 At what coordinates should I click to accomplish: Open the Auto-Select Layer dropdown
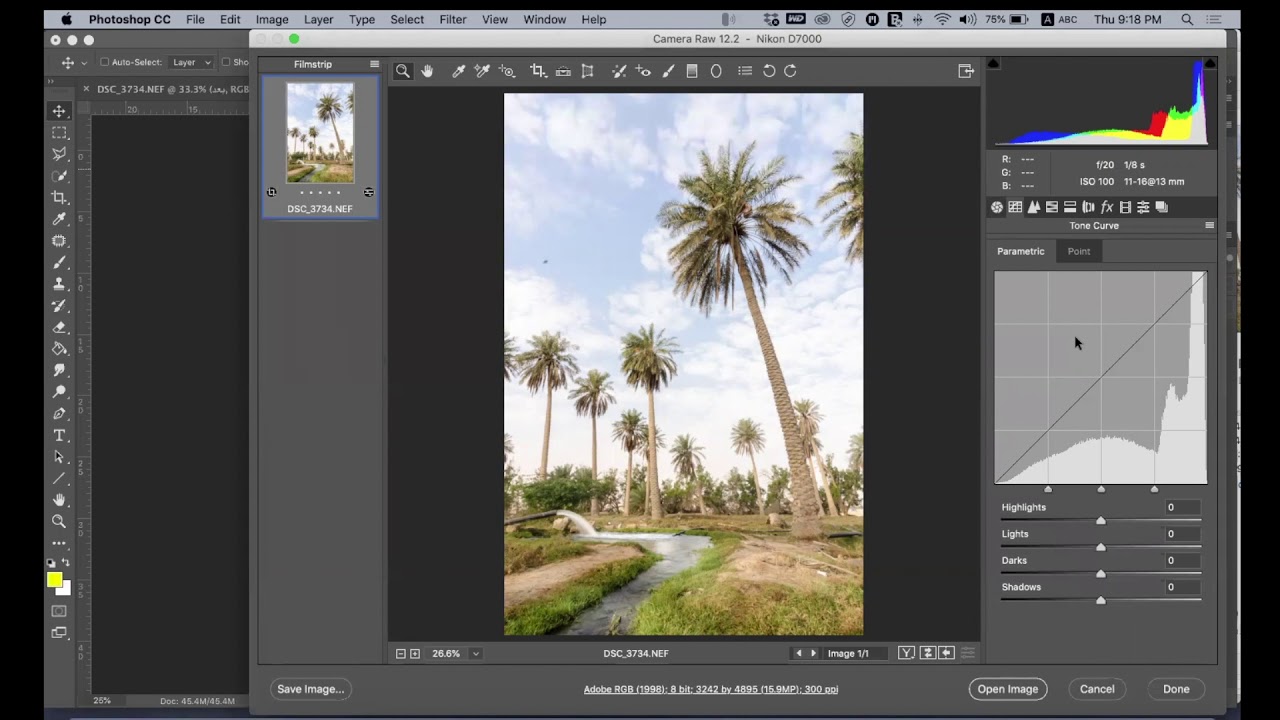click(191, 62)
